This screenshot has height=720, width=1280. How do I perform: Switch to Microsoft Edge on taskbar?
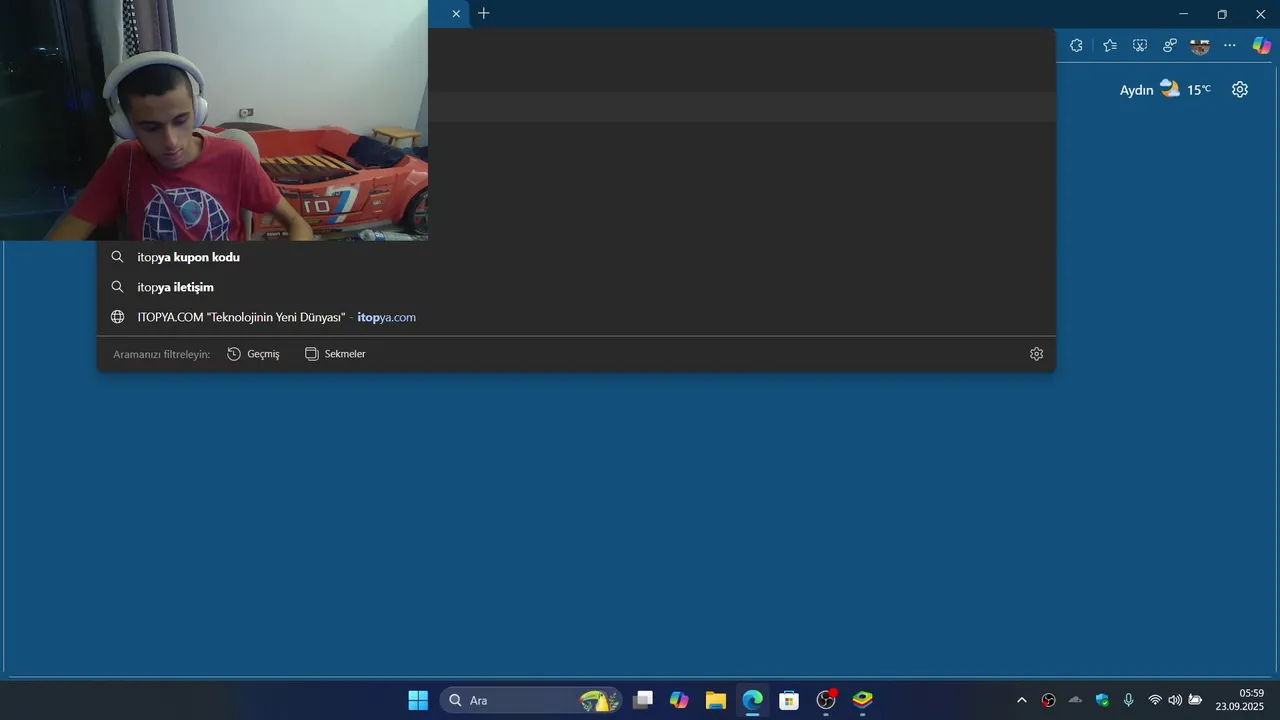point(752,700)
